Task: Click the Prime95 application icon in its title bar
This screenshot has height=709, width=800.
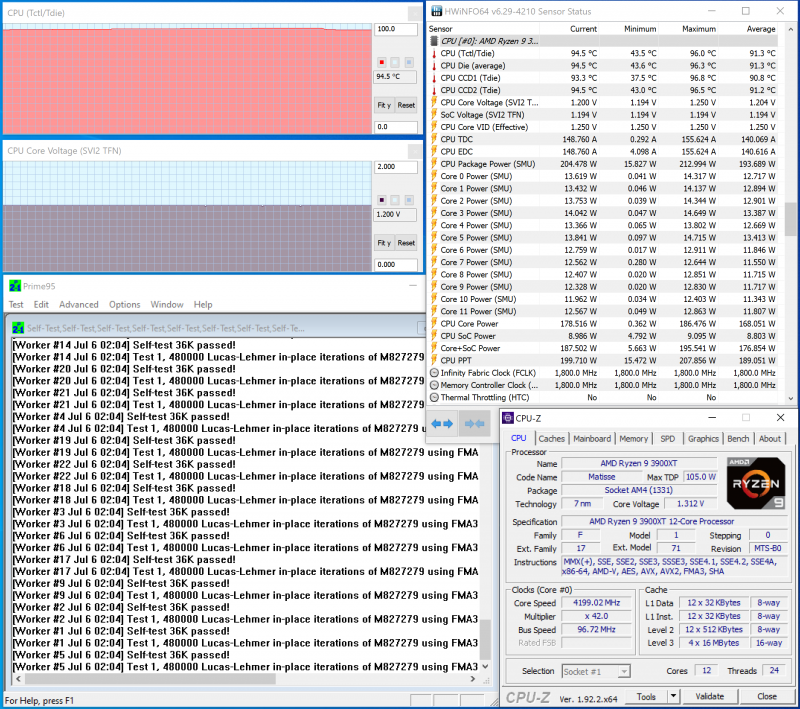Action: coord(15,286)
